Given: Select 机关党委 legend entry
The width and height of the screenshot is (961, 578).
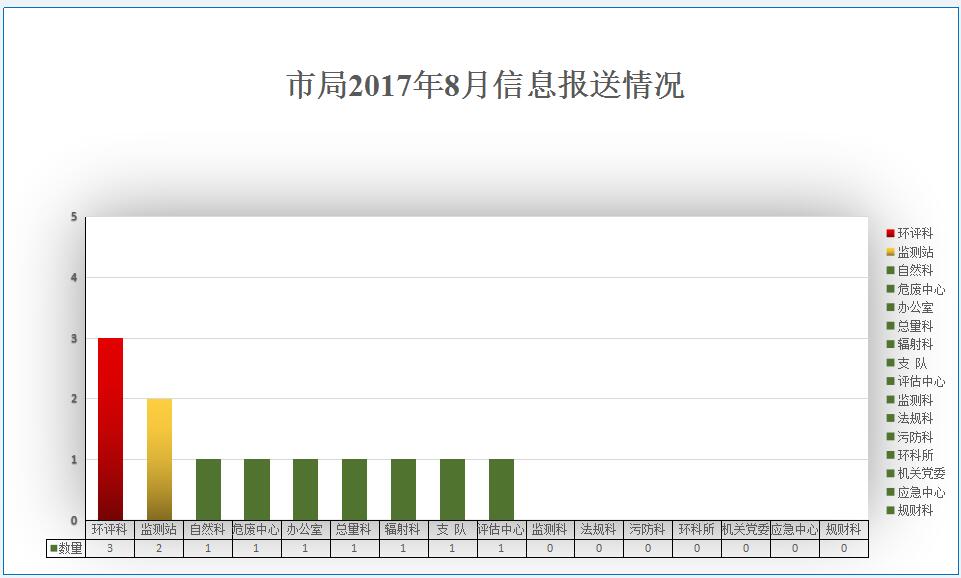Looking at the screenshot, I should click(920, 473).
